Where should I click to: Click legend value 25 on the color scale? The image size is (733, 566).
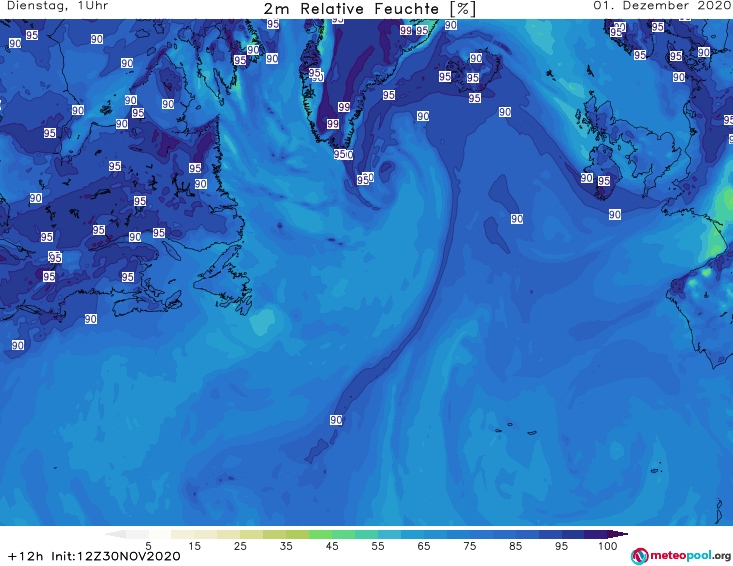[240, 546]
